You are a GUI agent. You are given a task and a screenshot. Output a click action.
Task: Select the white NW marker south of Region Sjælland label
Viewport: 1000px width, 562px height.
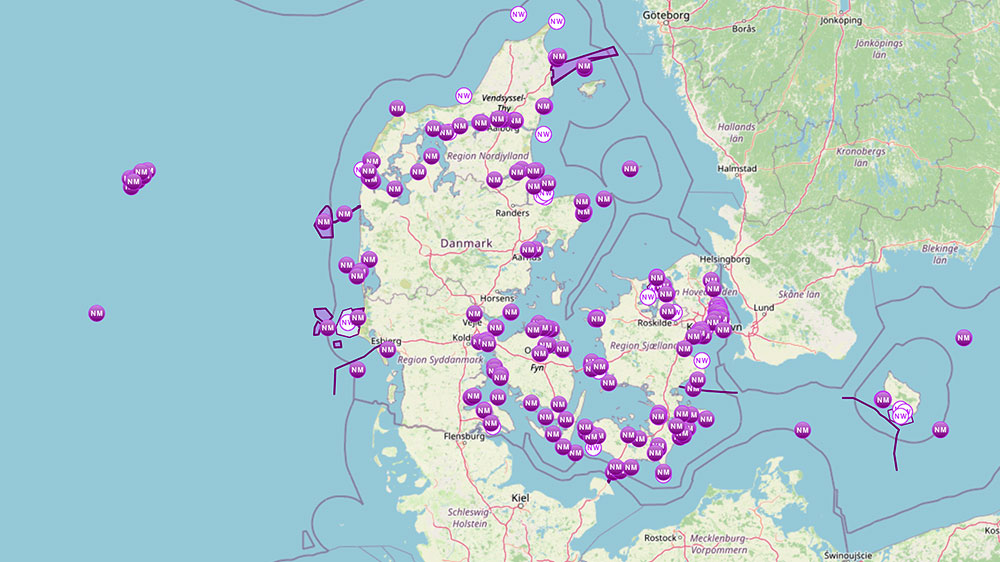[x=701, y=360]
